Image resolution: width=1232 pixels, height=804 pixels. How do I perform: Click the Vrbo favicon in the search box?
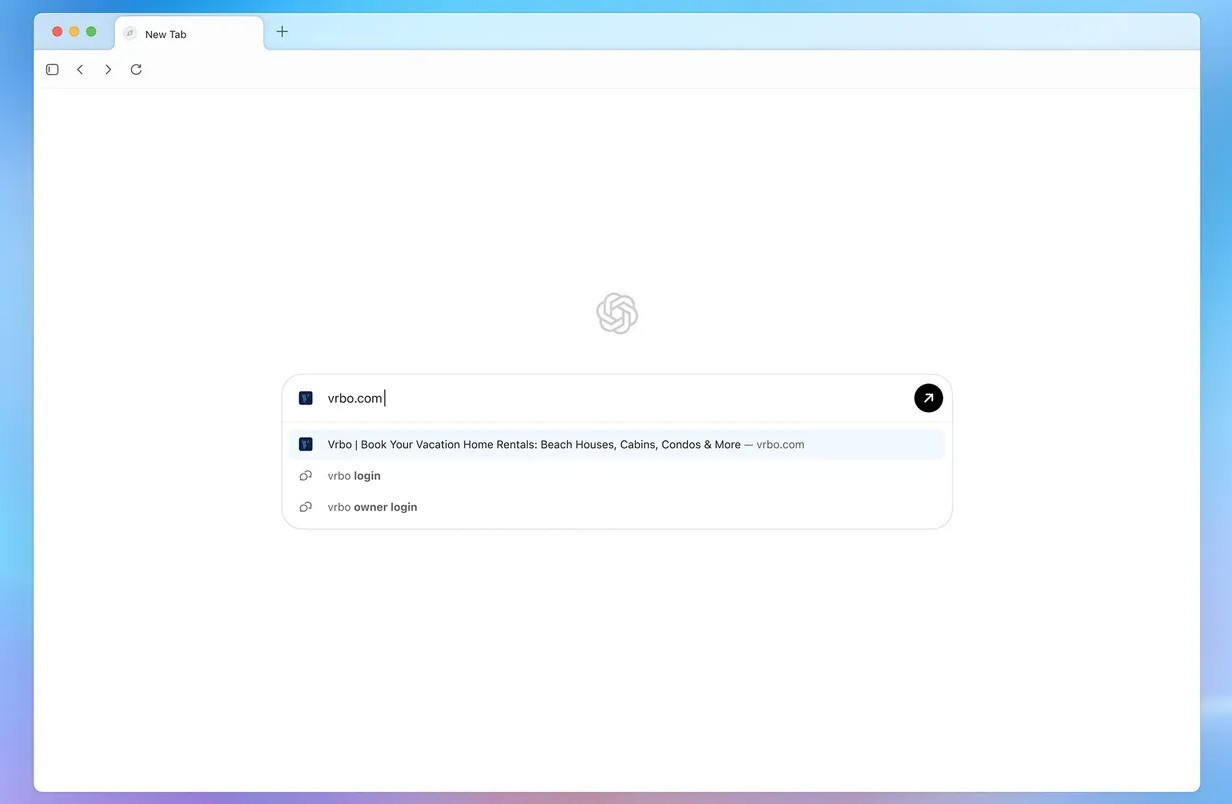coord(306,398)
